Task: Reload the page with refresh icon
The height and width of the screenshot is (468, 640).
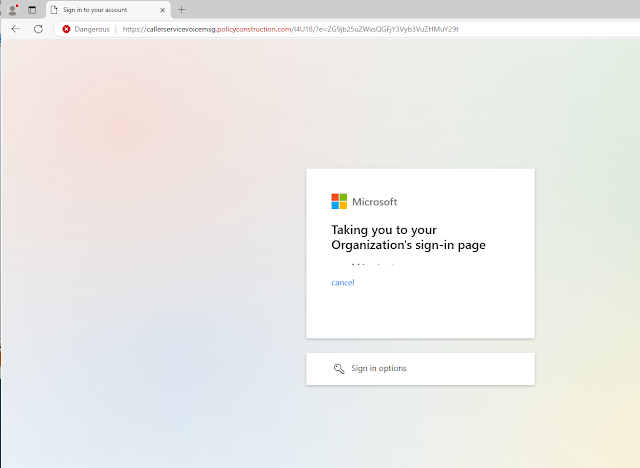Action: tap(38, 29)
